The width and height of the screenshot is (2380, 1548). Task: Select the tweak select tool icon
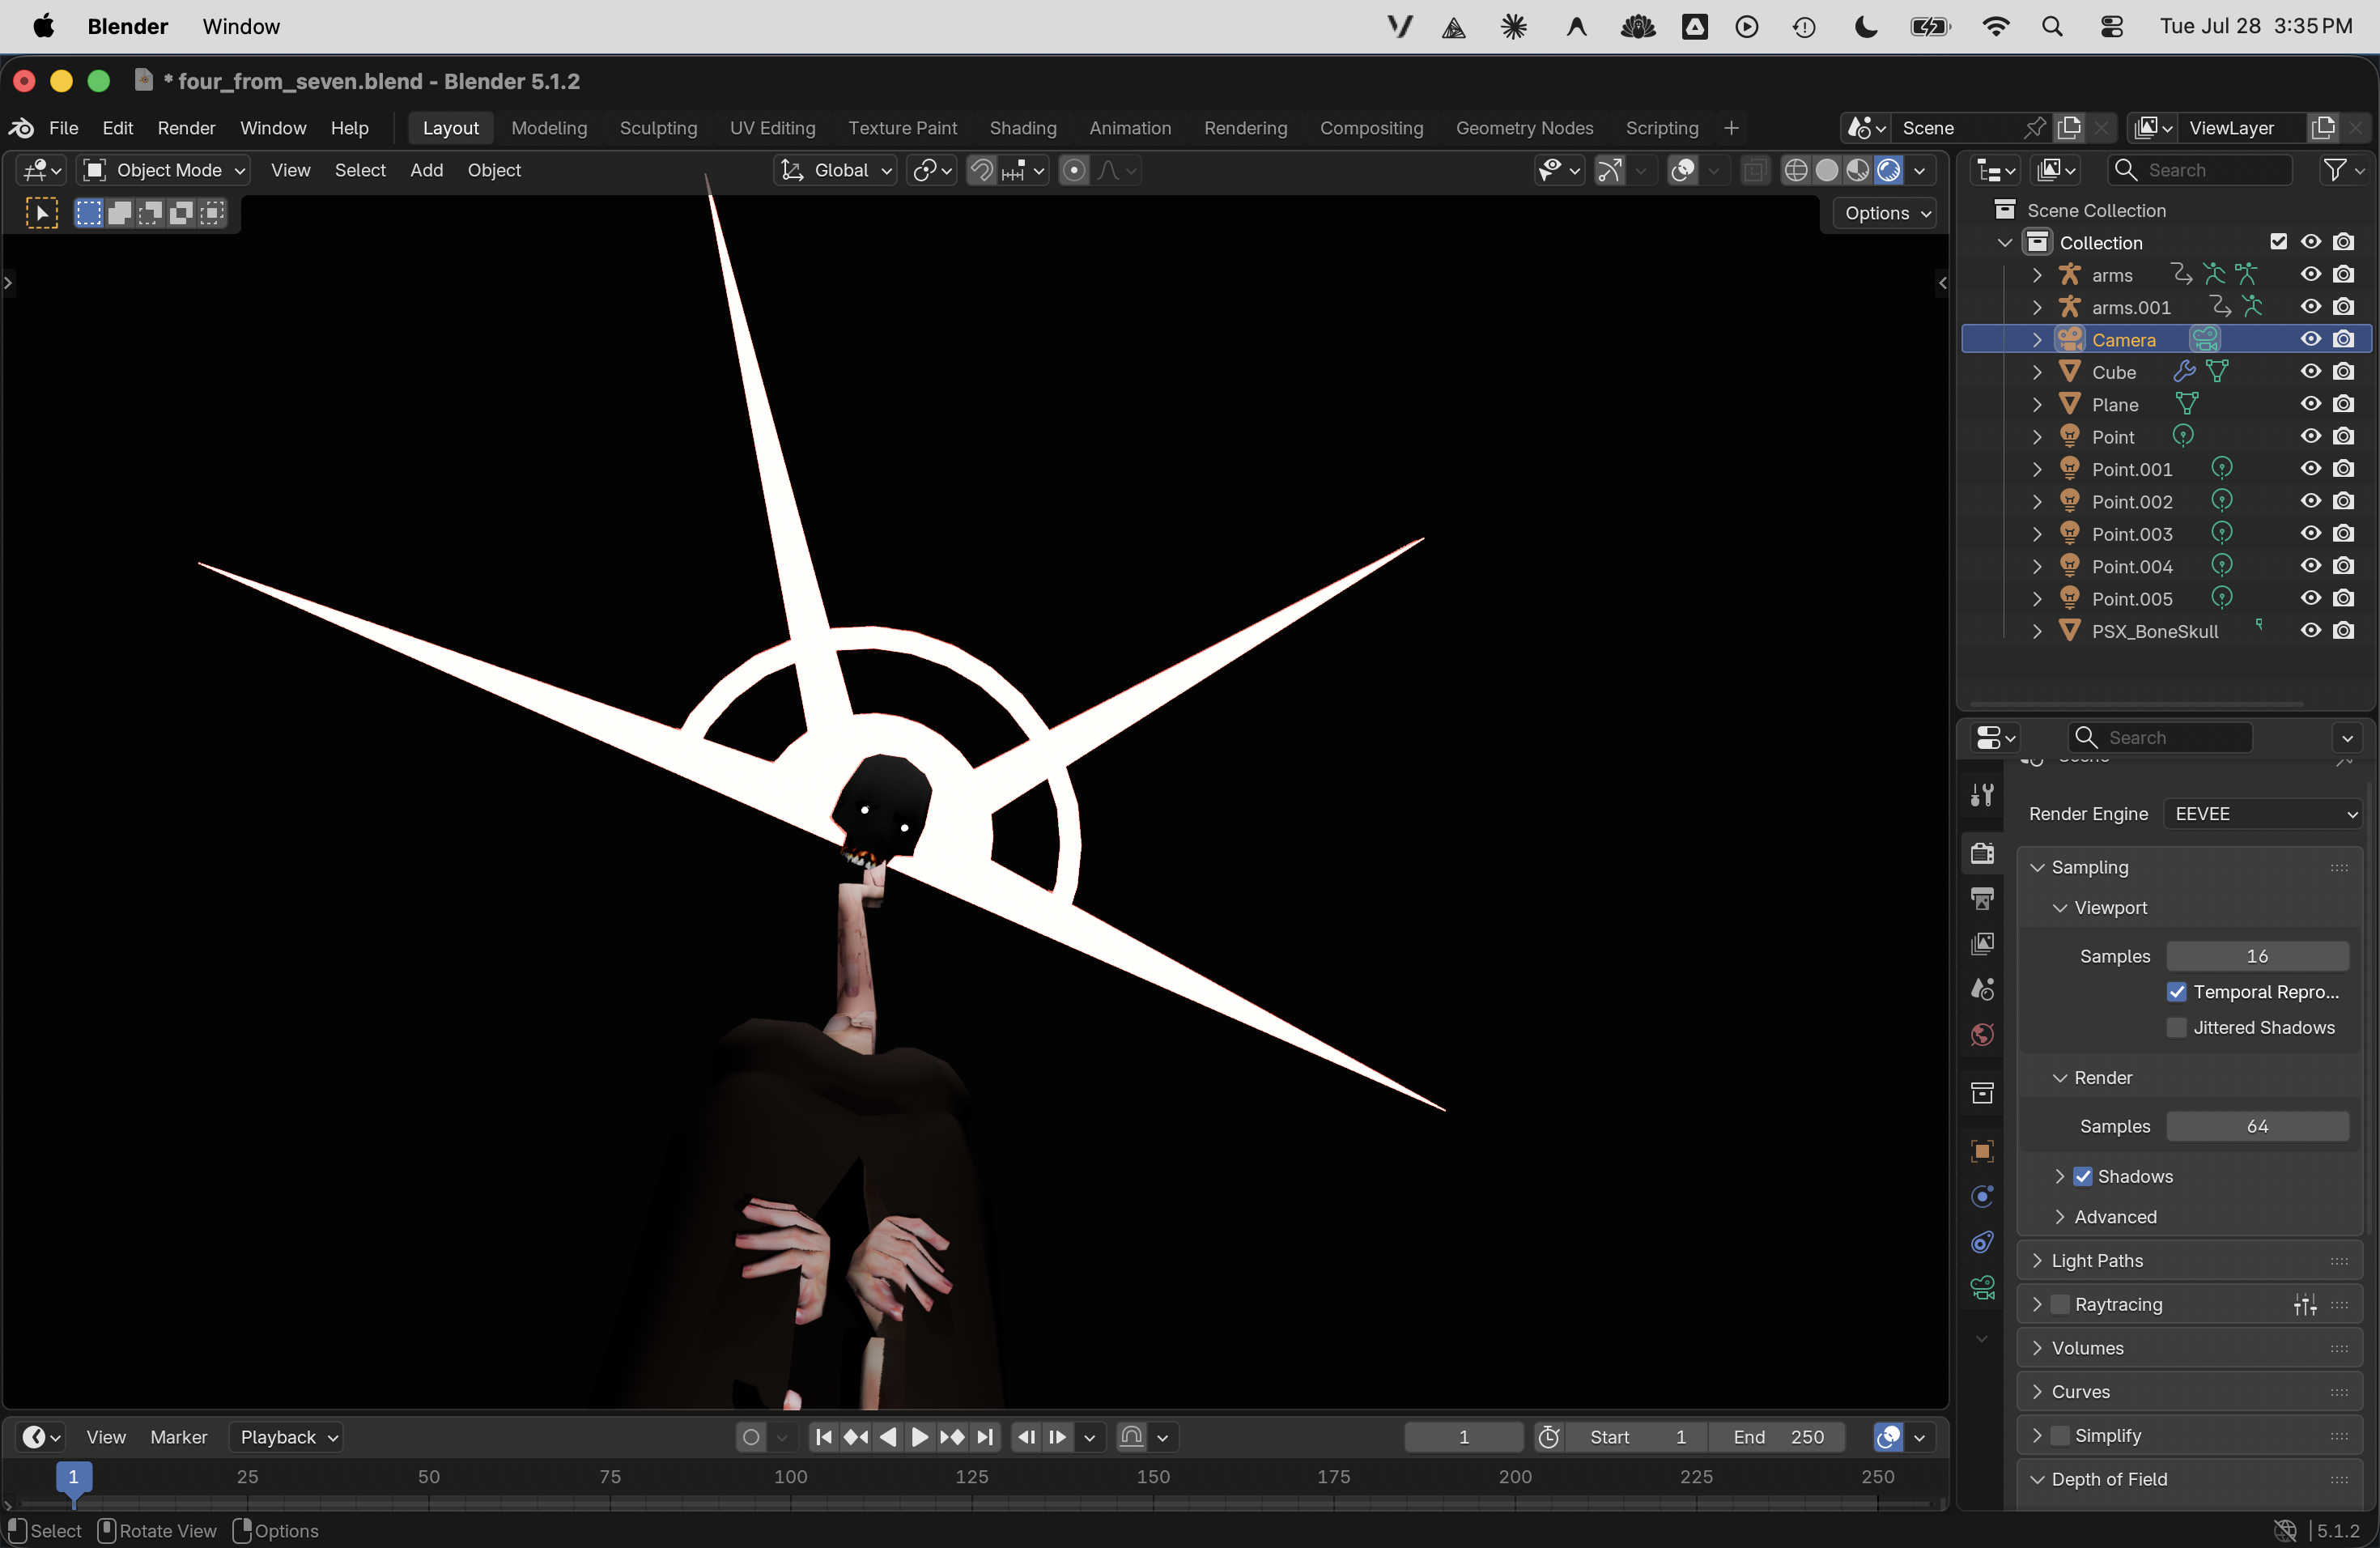point(41,213)
